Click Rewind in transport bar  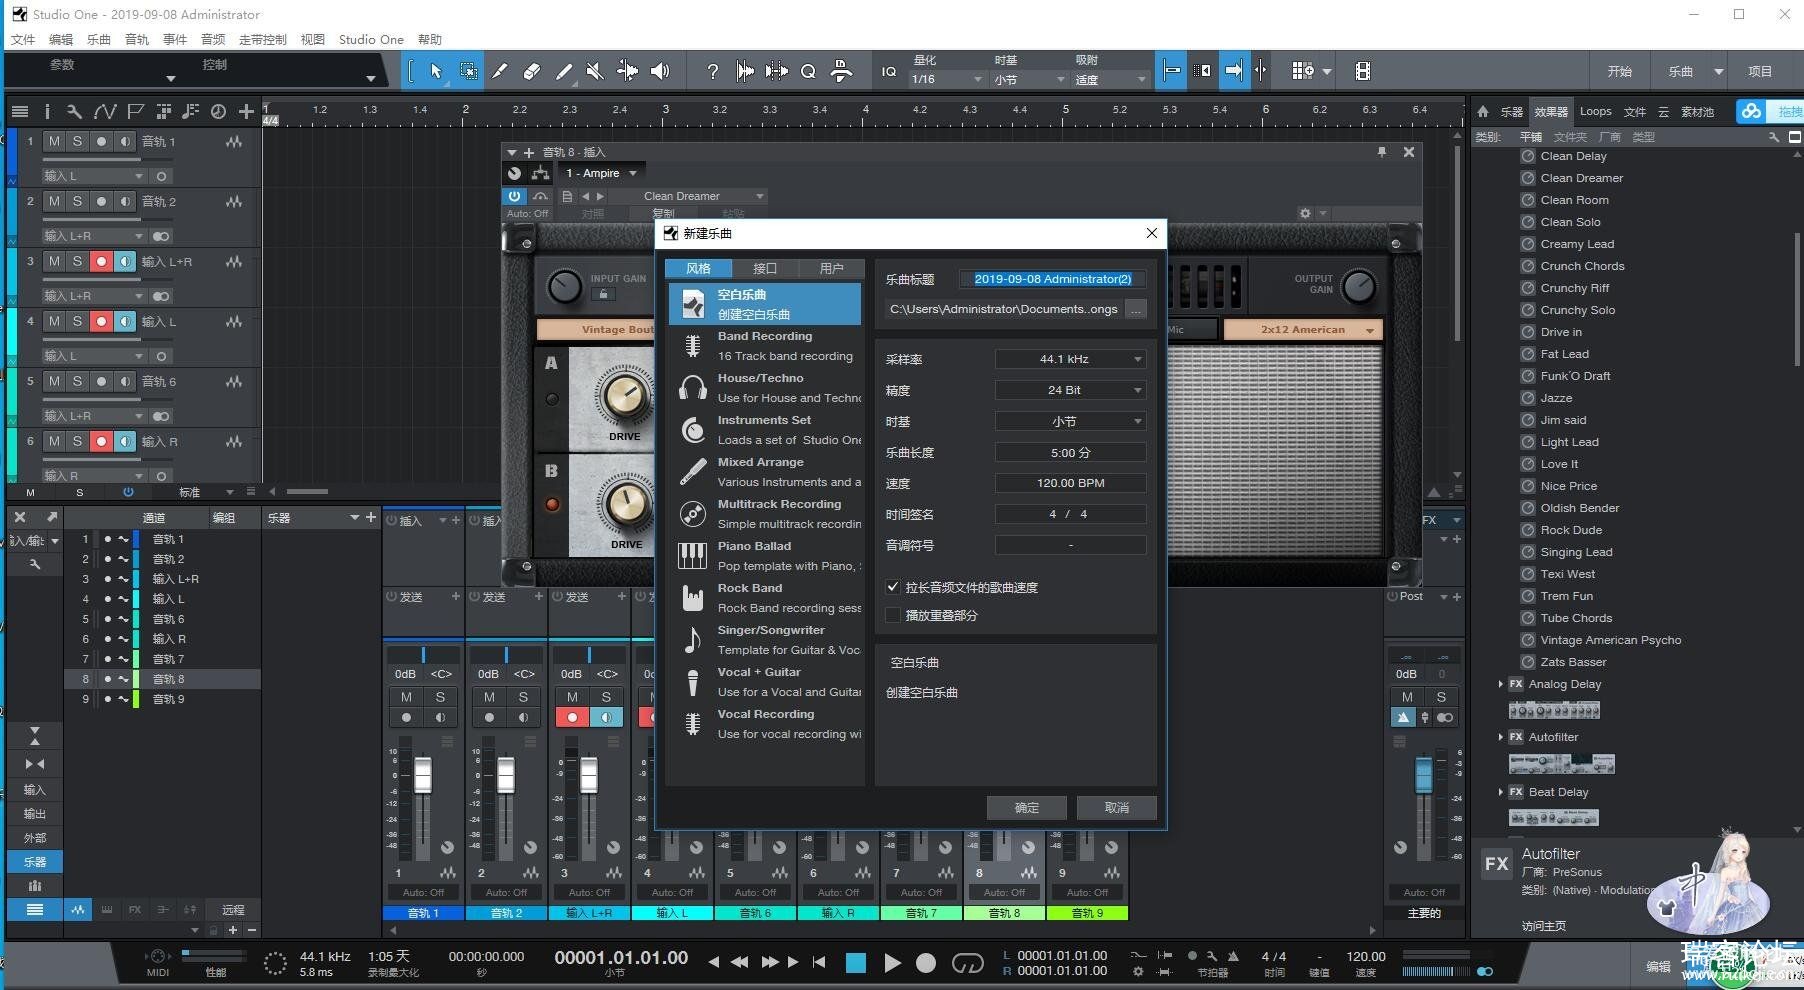(x=740, y=962)
